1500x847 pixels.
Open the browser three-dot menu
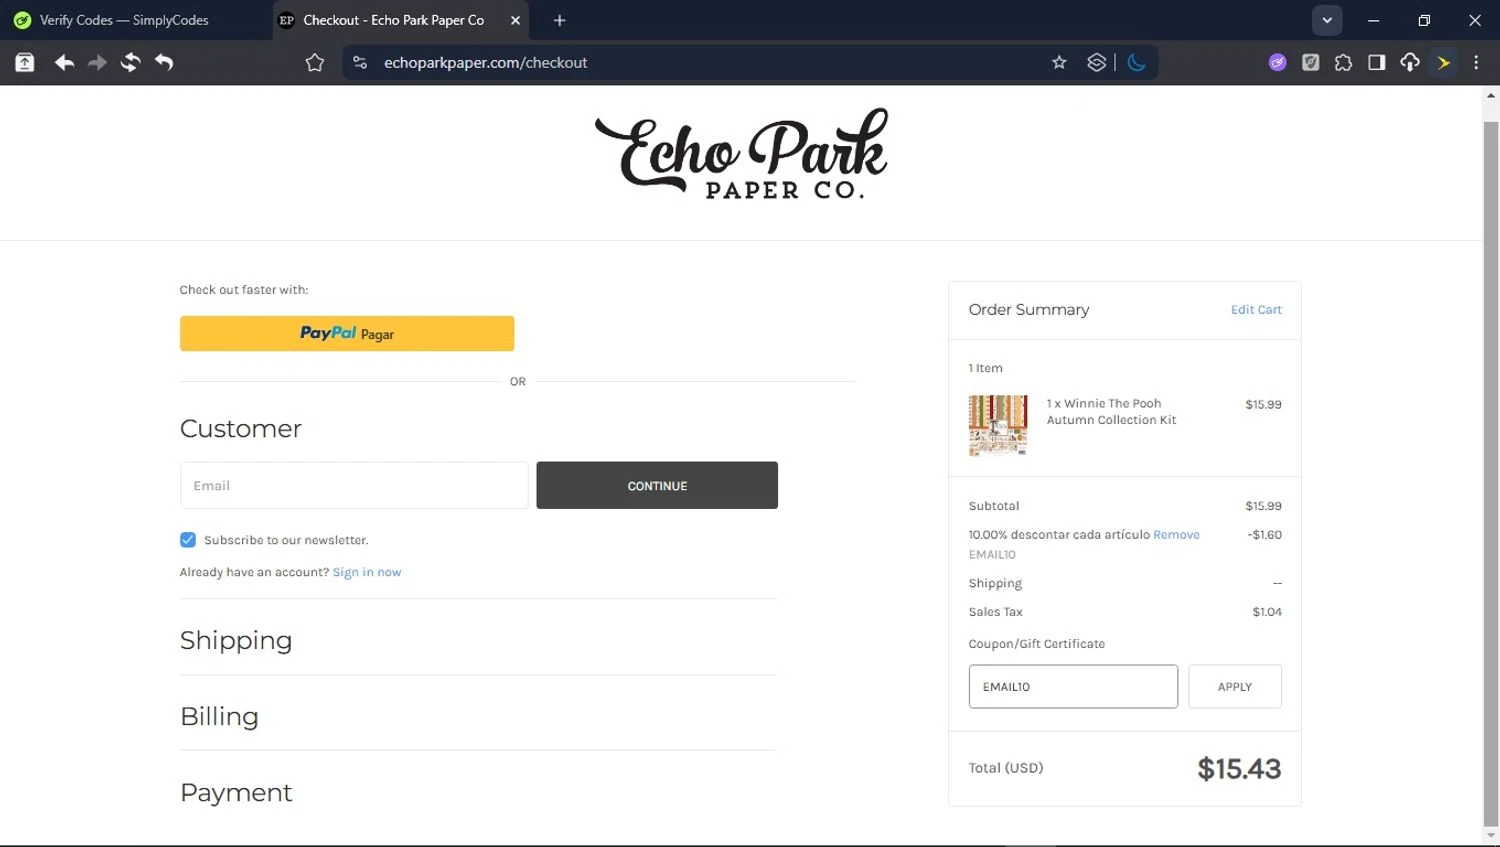tap(1476, 63)
